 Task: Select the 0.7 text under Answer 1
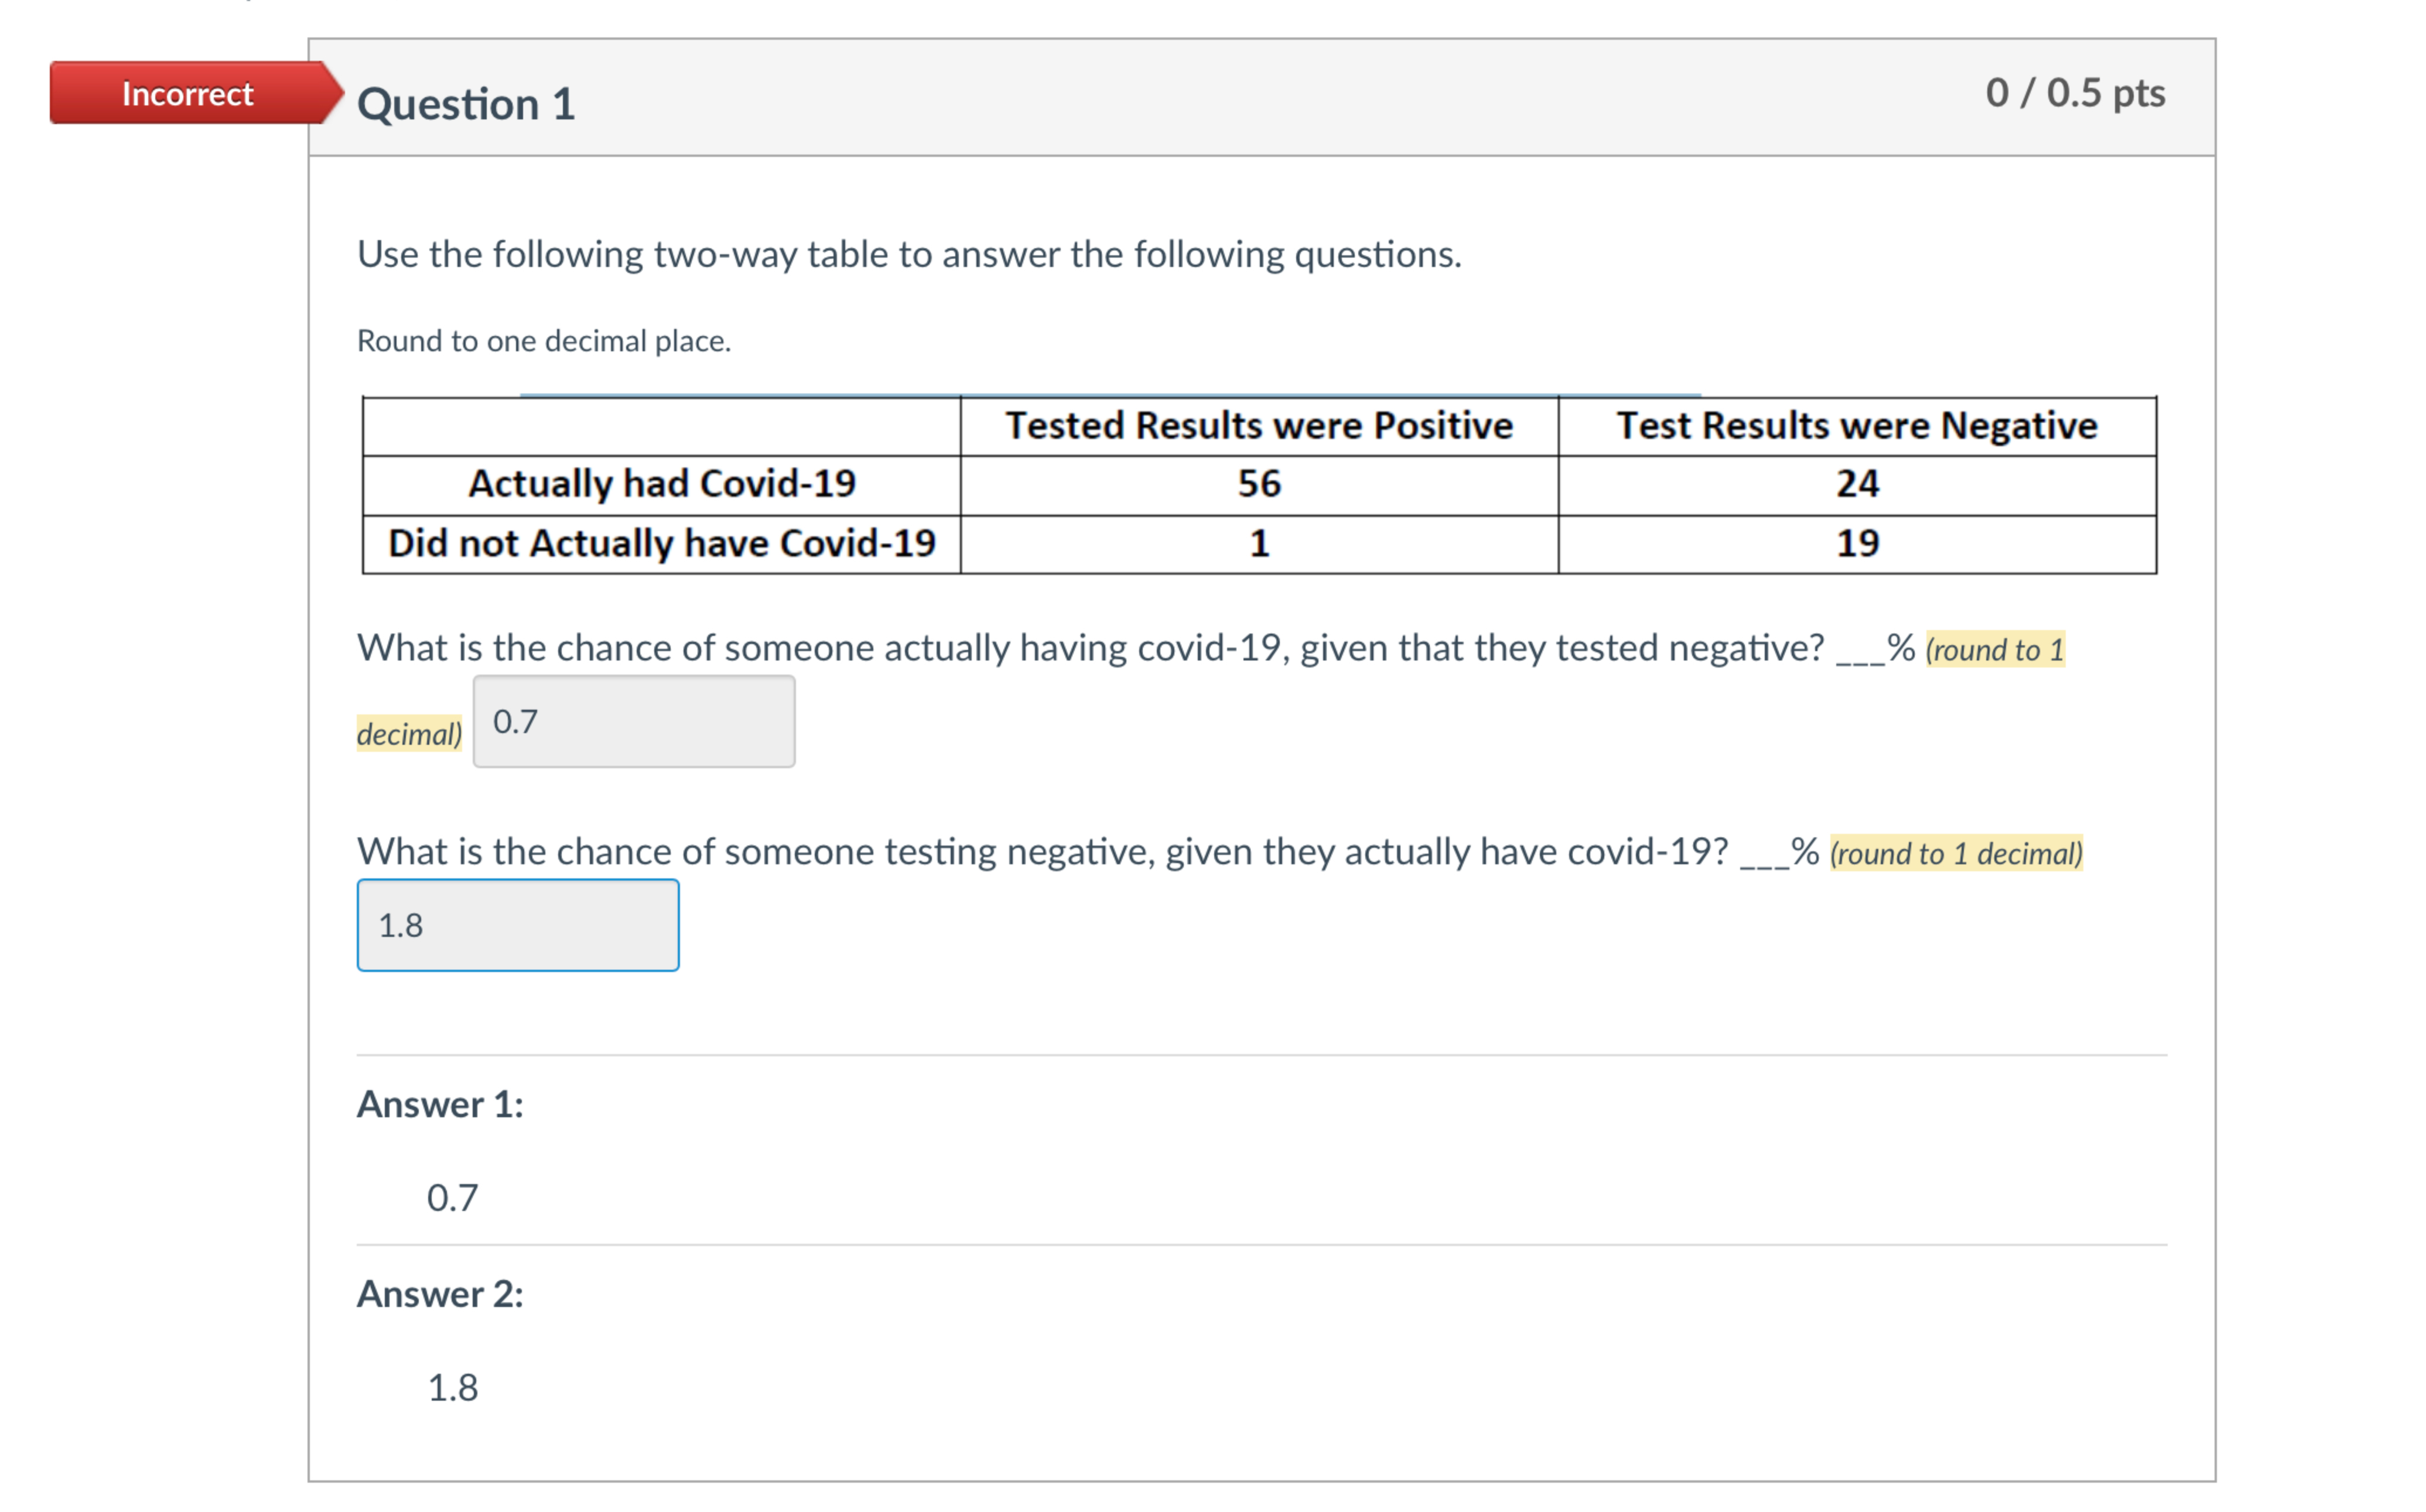[452, 1196]
